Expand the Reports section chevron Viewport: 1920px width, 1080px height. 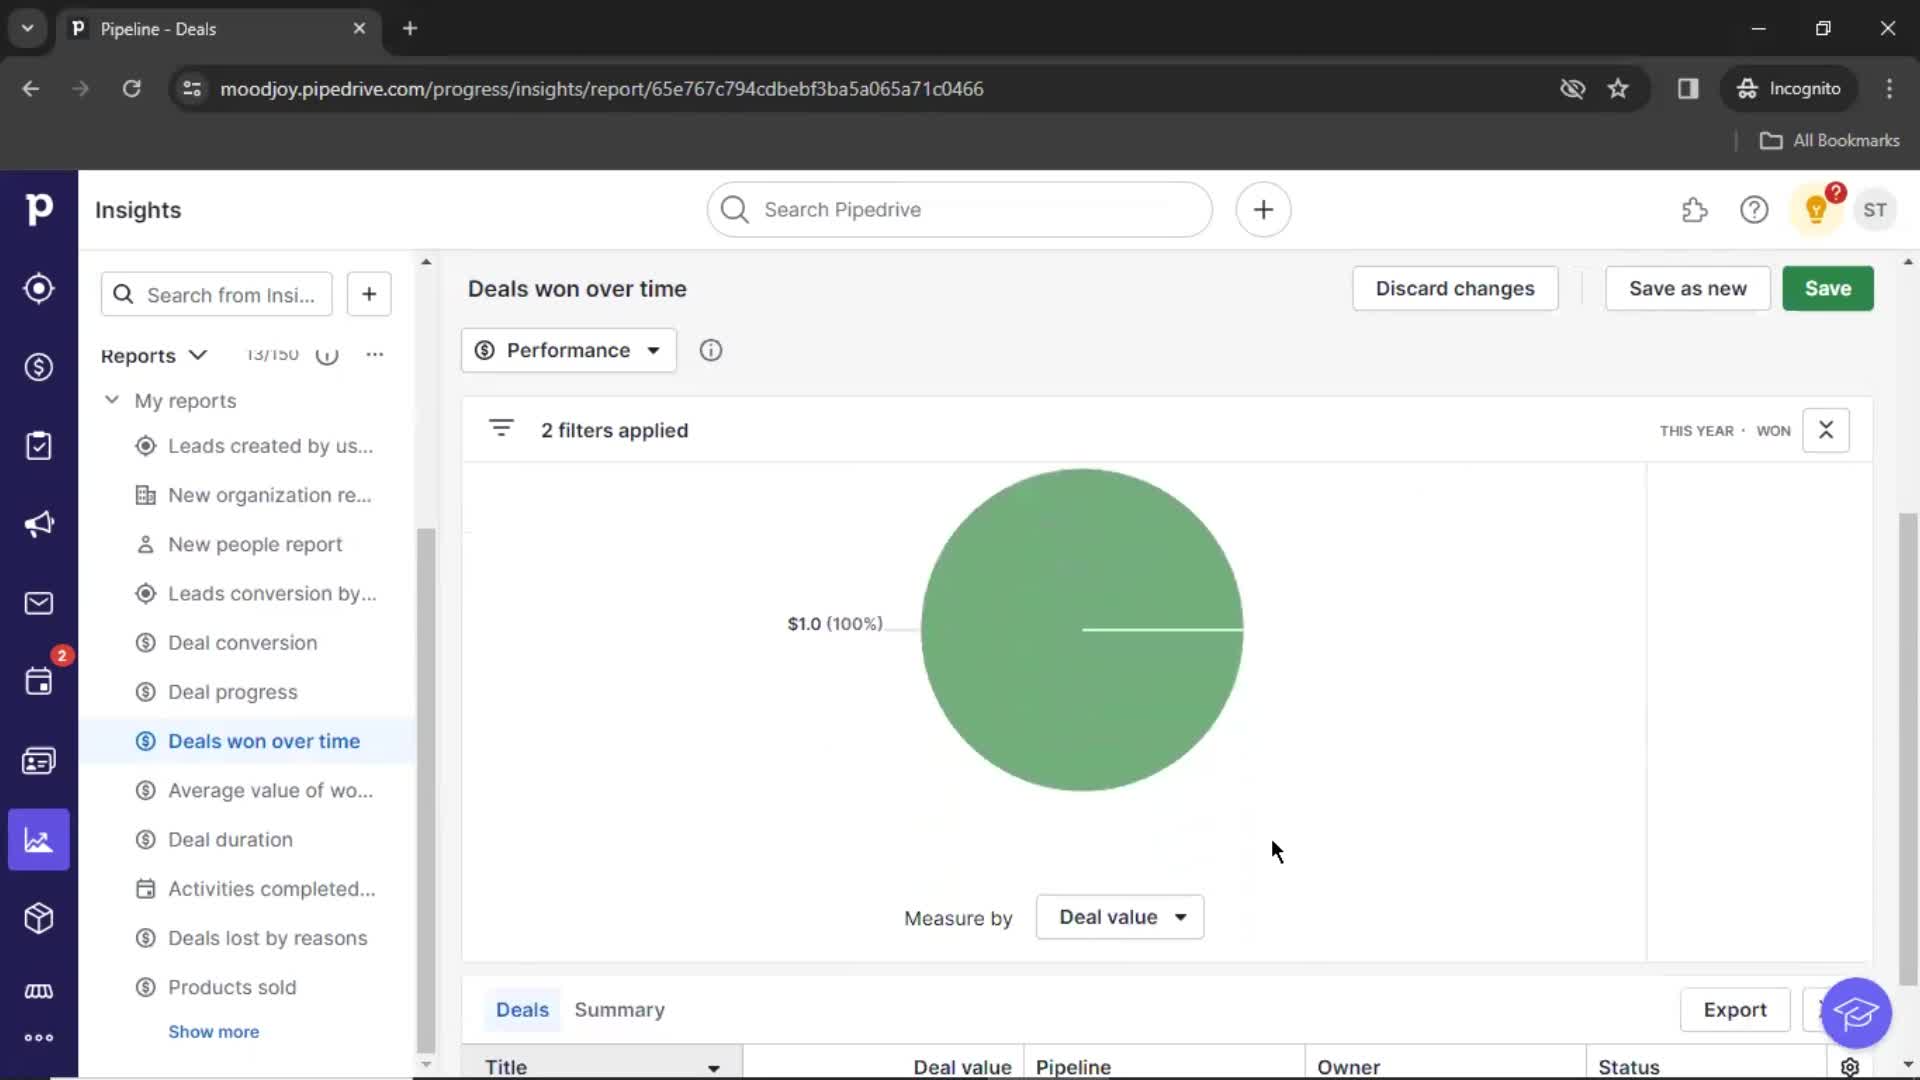(198, 353)
